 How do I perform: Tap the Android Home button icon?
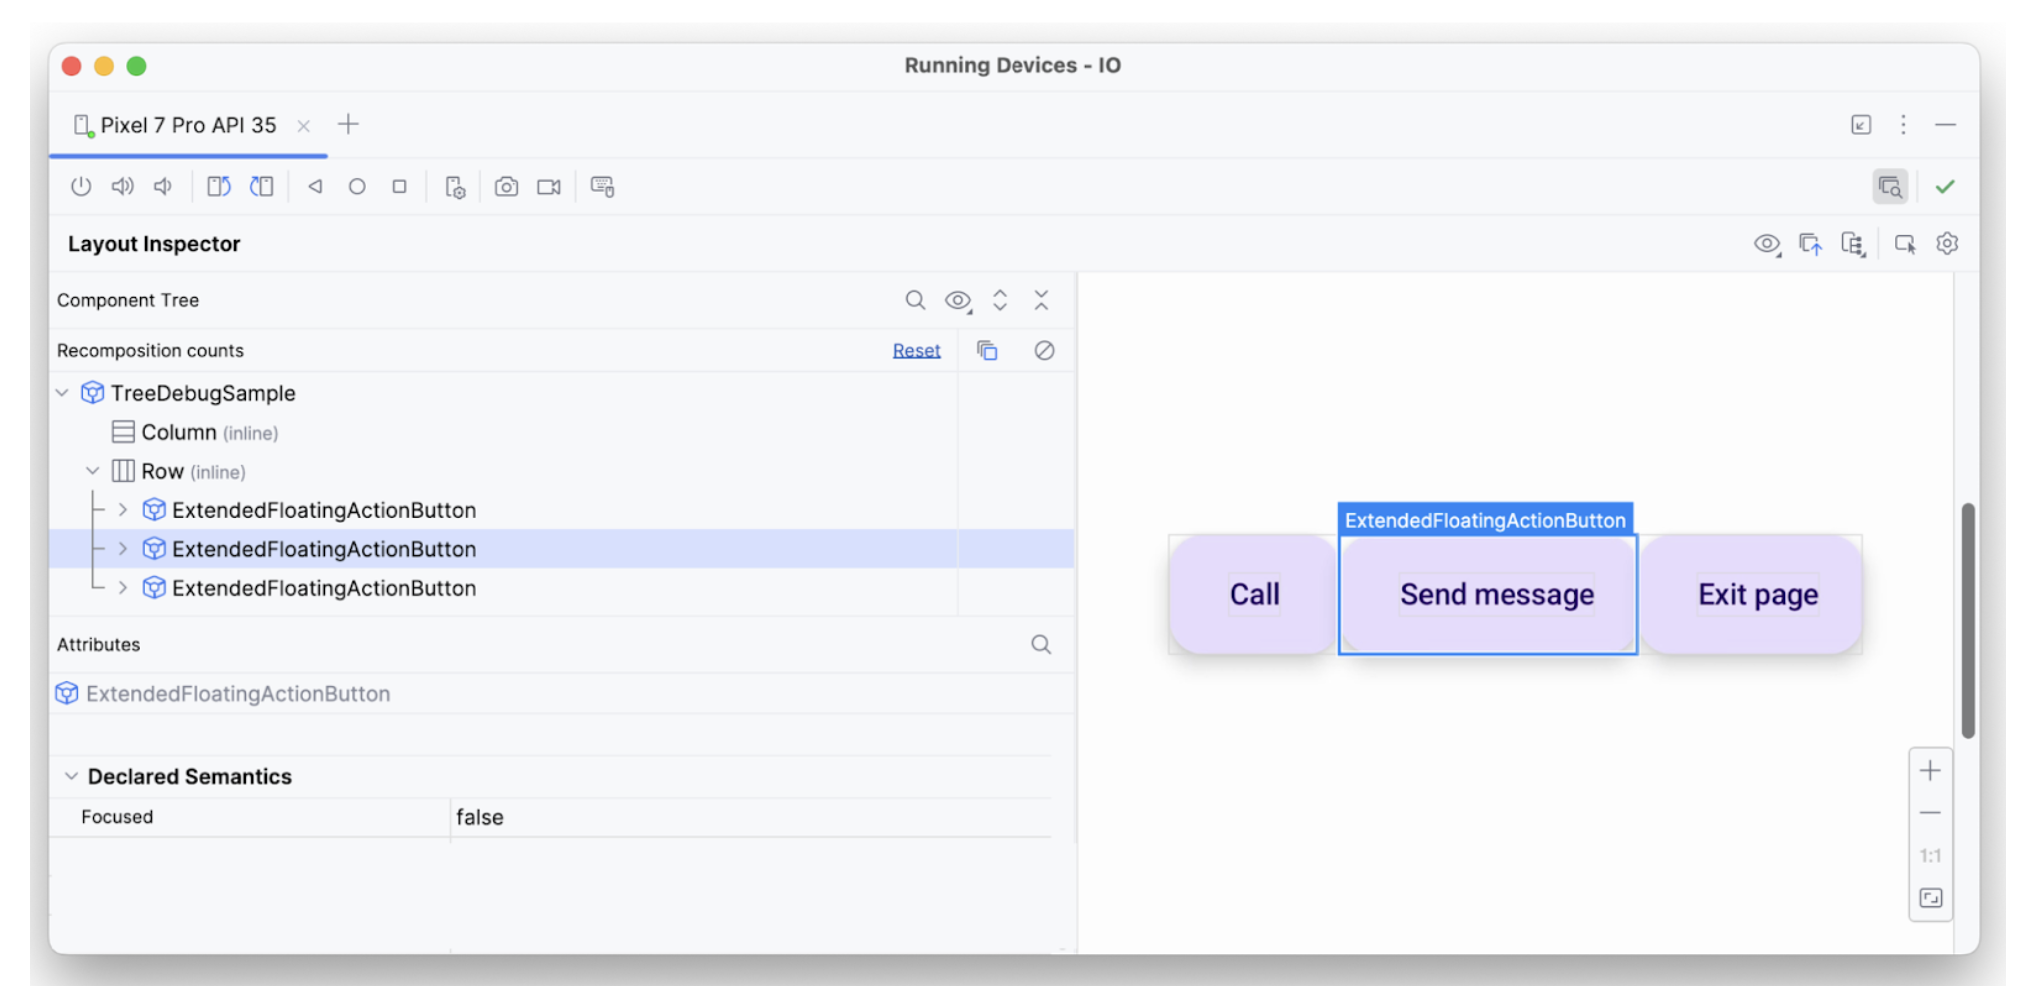(x=357, y=186)
